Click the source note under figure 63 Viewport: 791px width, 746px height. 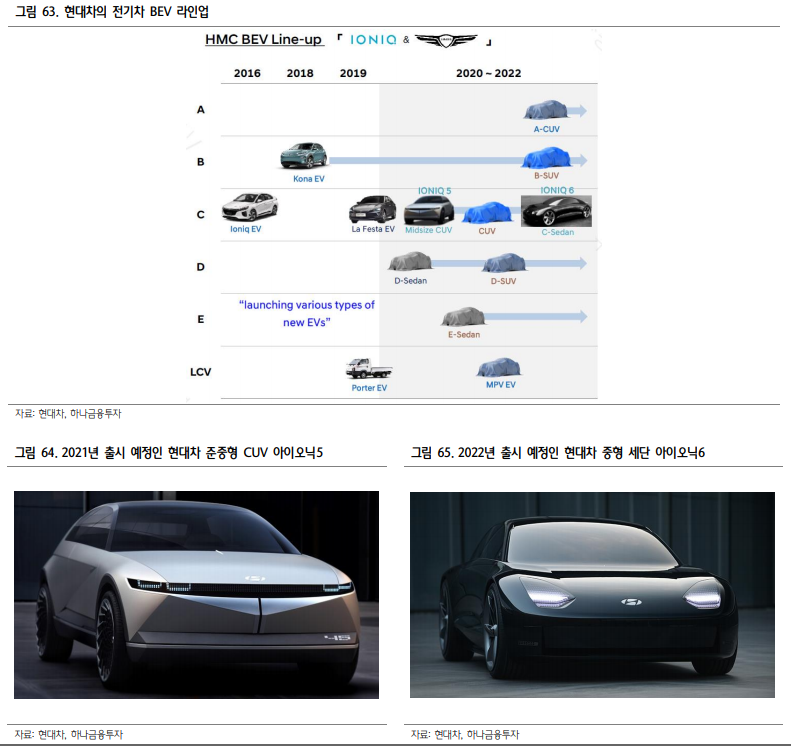pos(68,414)
